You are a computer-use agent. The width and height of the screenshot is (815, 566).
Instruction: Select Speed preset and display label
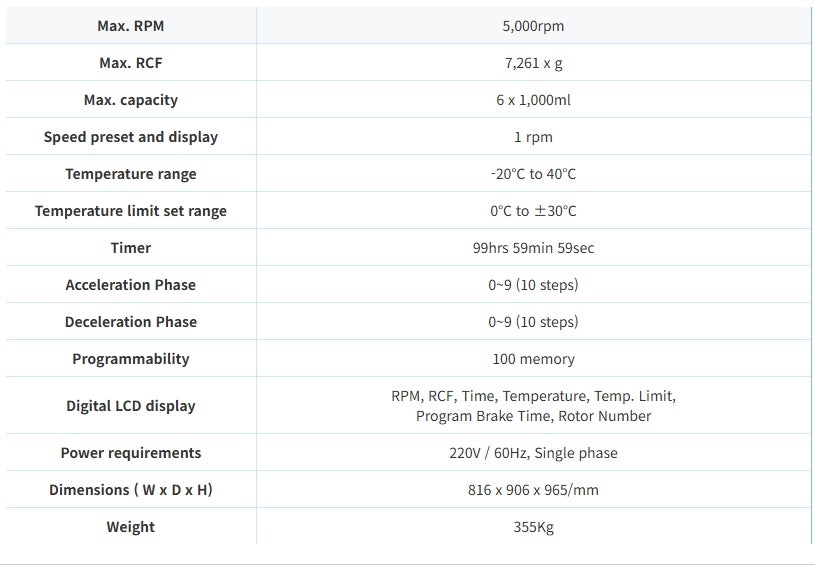pos(131,137)
